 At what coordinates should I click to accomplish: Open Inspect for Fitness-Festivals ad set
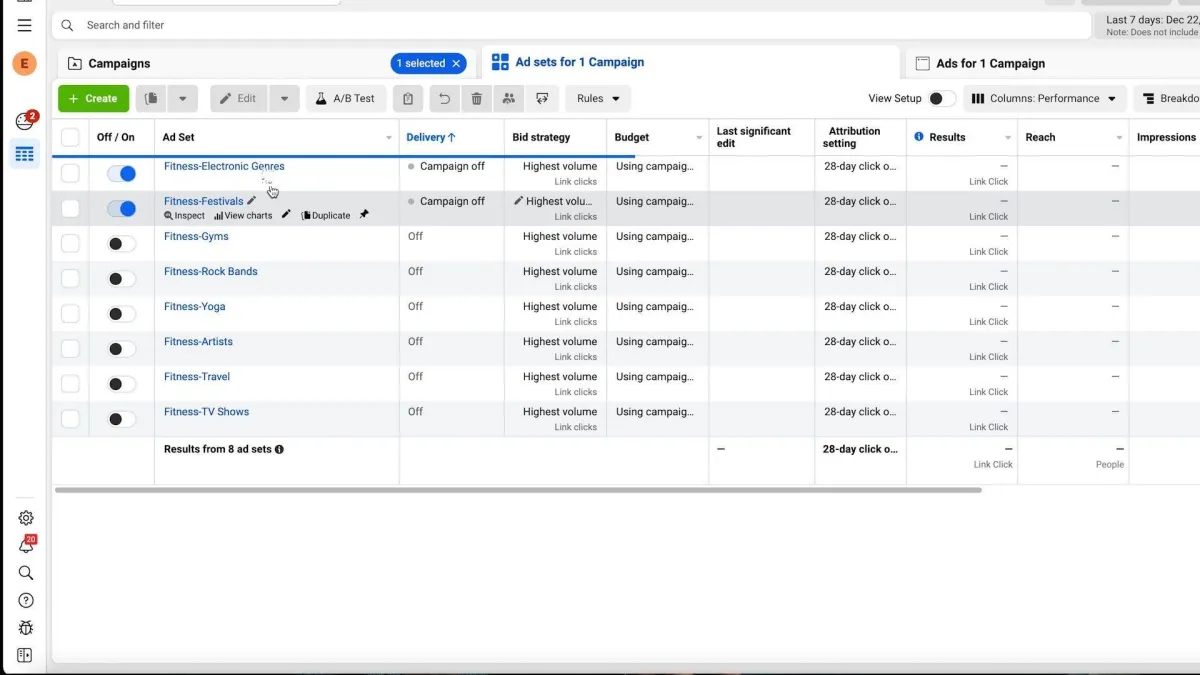185,216
